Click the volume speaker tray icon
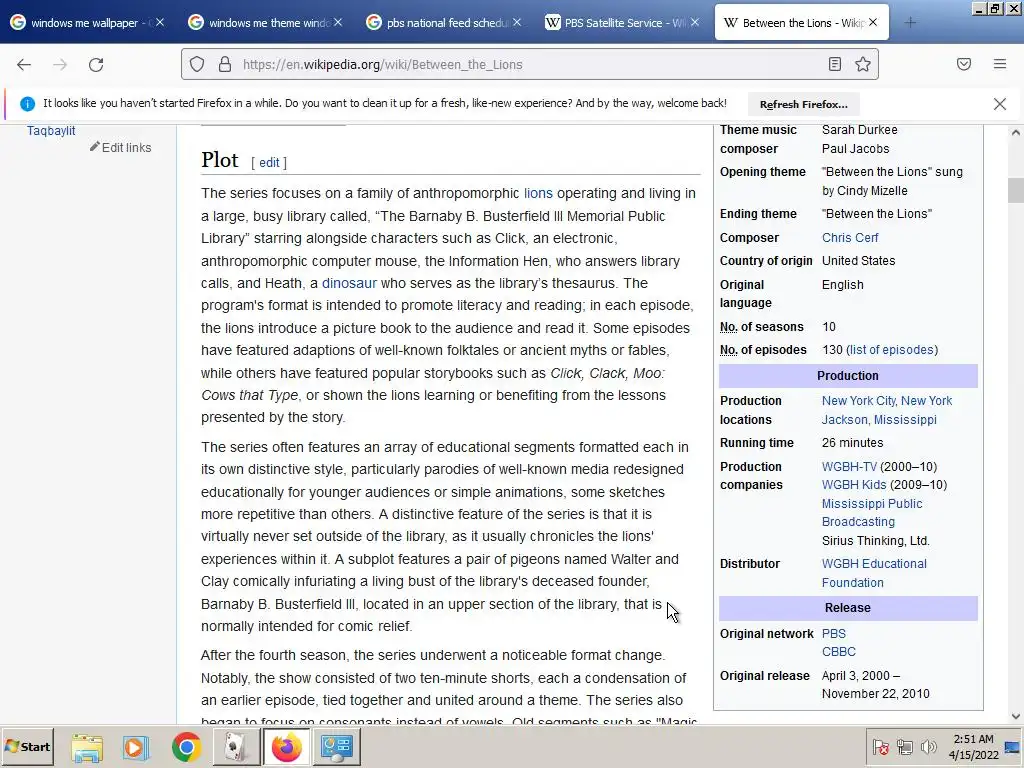Screen dimensions: 1024x768 tap(928, 747)
